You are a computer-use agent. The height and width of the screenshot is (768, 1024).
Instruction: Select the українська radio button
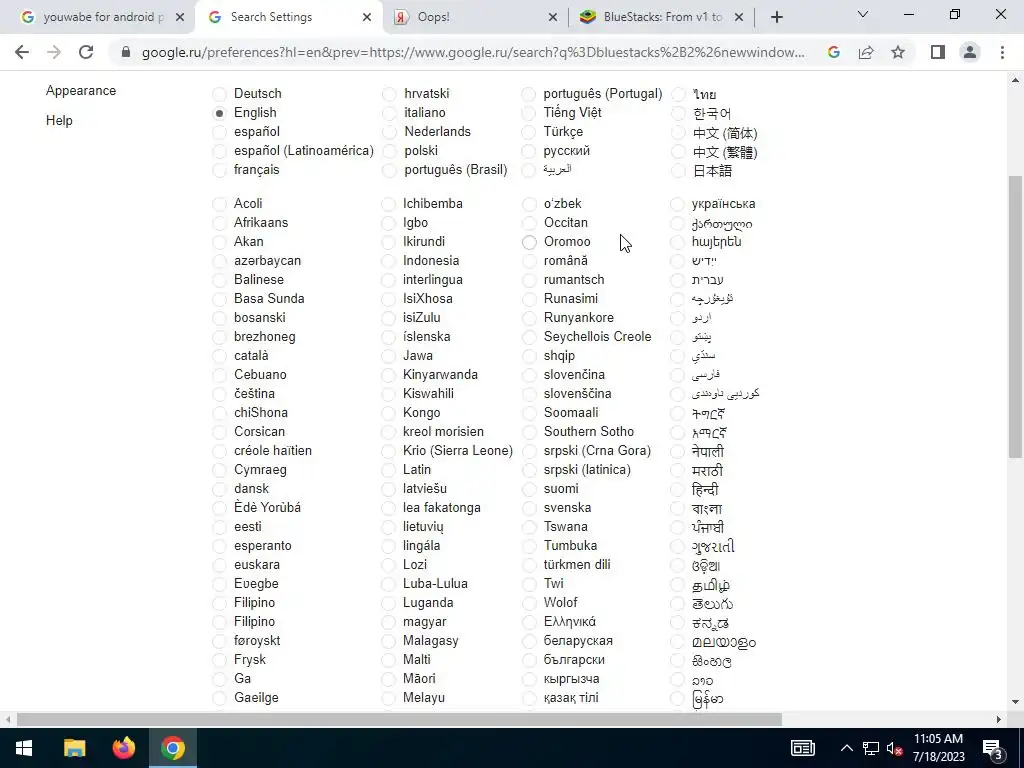click(x=678, y=204)
